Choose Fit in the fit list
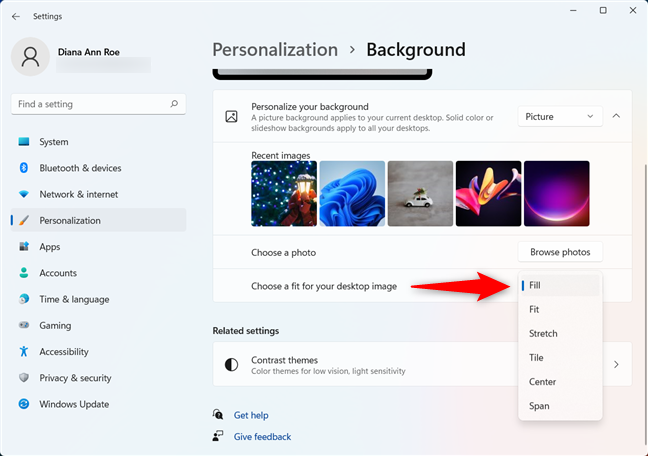 point(560,309)
